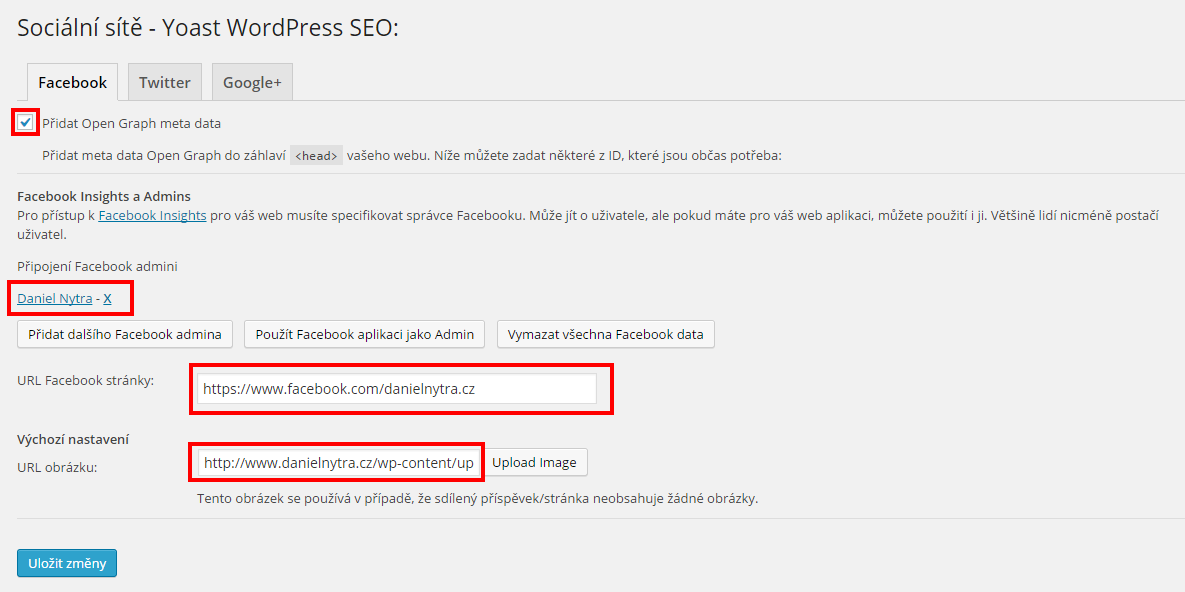Screen dimensions: 1185x592
Task: Open the Google+ tab
Action: coord(252,82)
